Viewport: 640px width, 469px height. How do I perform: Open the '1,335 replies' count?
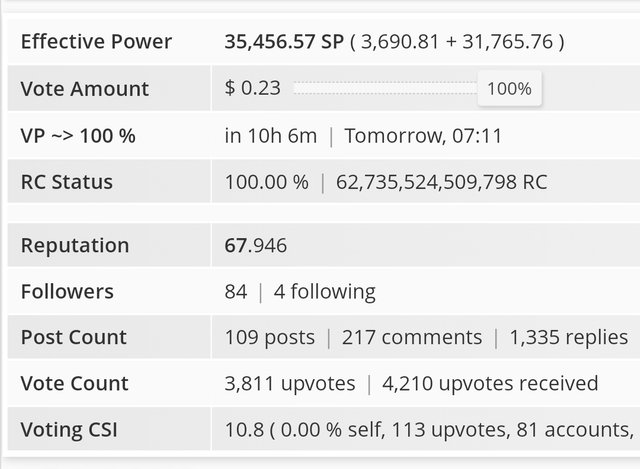(x=569, y=338)
